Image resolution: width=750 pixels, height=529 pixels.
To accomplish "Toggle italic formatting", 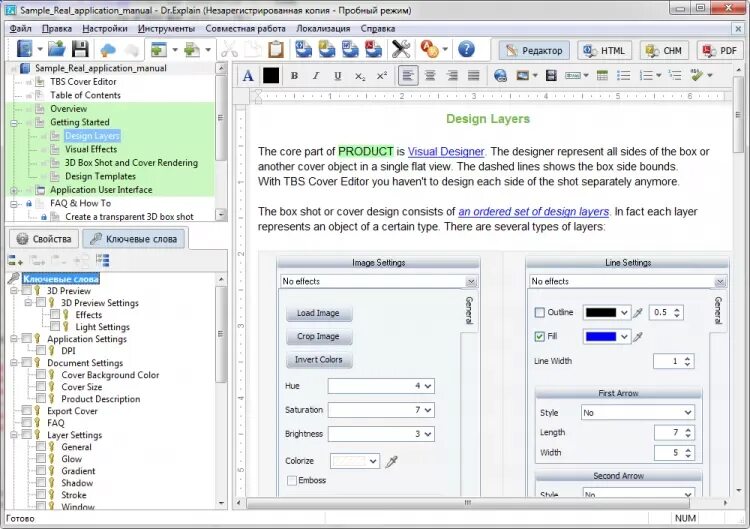I will pos(316,76).
